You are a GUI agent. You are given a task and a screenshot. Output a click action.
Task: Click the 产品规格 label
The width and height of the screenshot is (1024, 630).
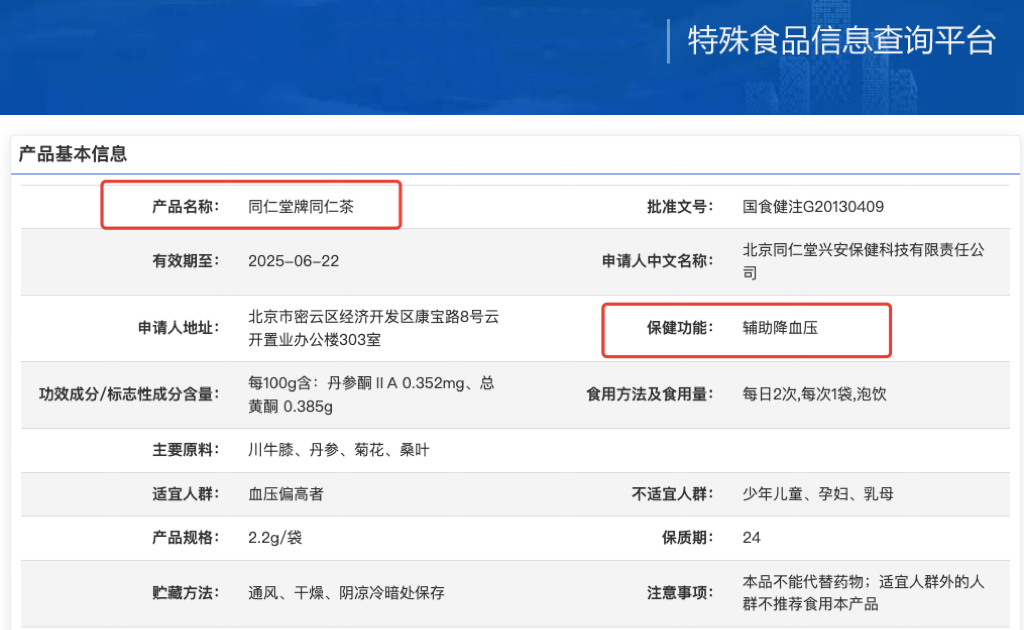pos(185,538)
